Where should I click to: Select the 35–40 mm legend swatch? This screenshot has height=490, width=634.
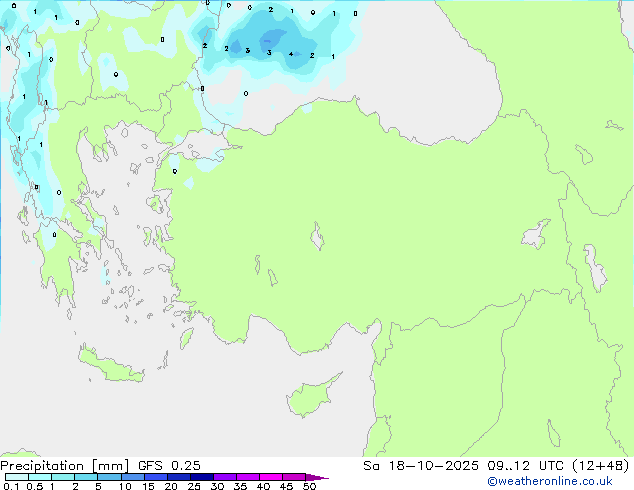click(x=248, y=477)
